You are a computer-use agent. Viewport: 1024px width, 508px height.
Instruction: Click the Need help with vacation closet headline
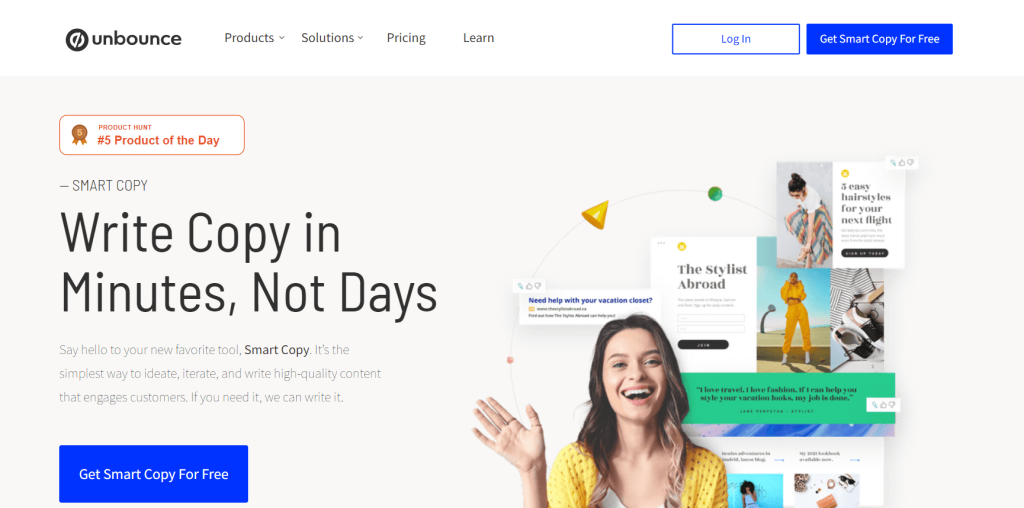tap(590, 300)
